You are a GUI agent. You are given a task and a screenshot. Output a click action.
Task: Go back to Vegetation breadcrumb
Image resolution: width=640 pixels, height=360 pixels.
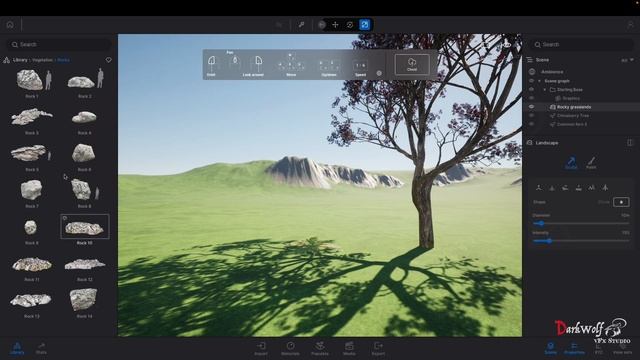(x=42, y=60)
